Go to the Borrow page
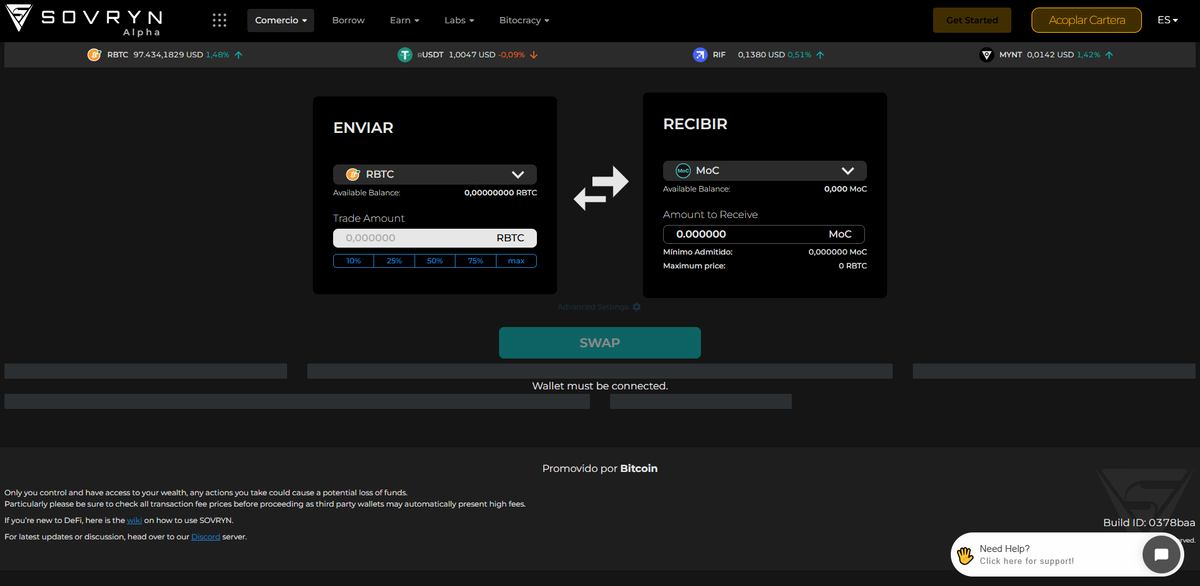 [x=348, y=20]
